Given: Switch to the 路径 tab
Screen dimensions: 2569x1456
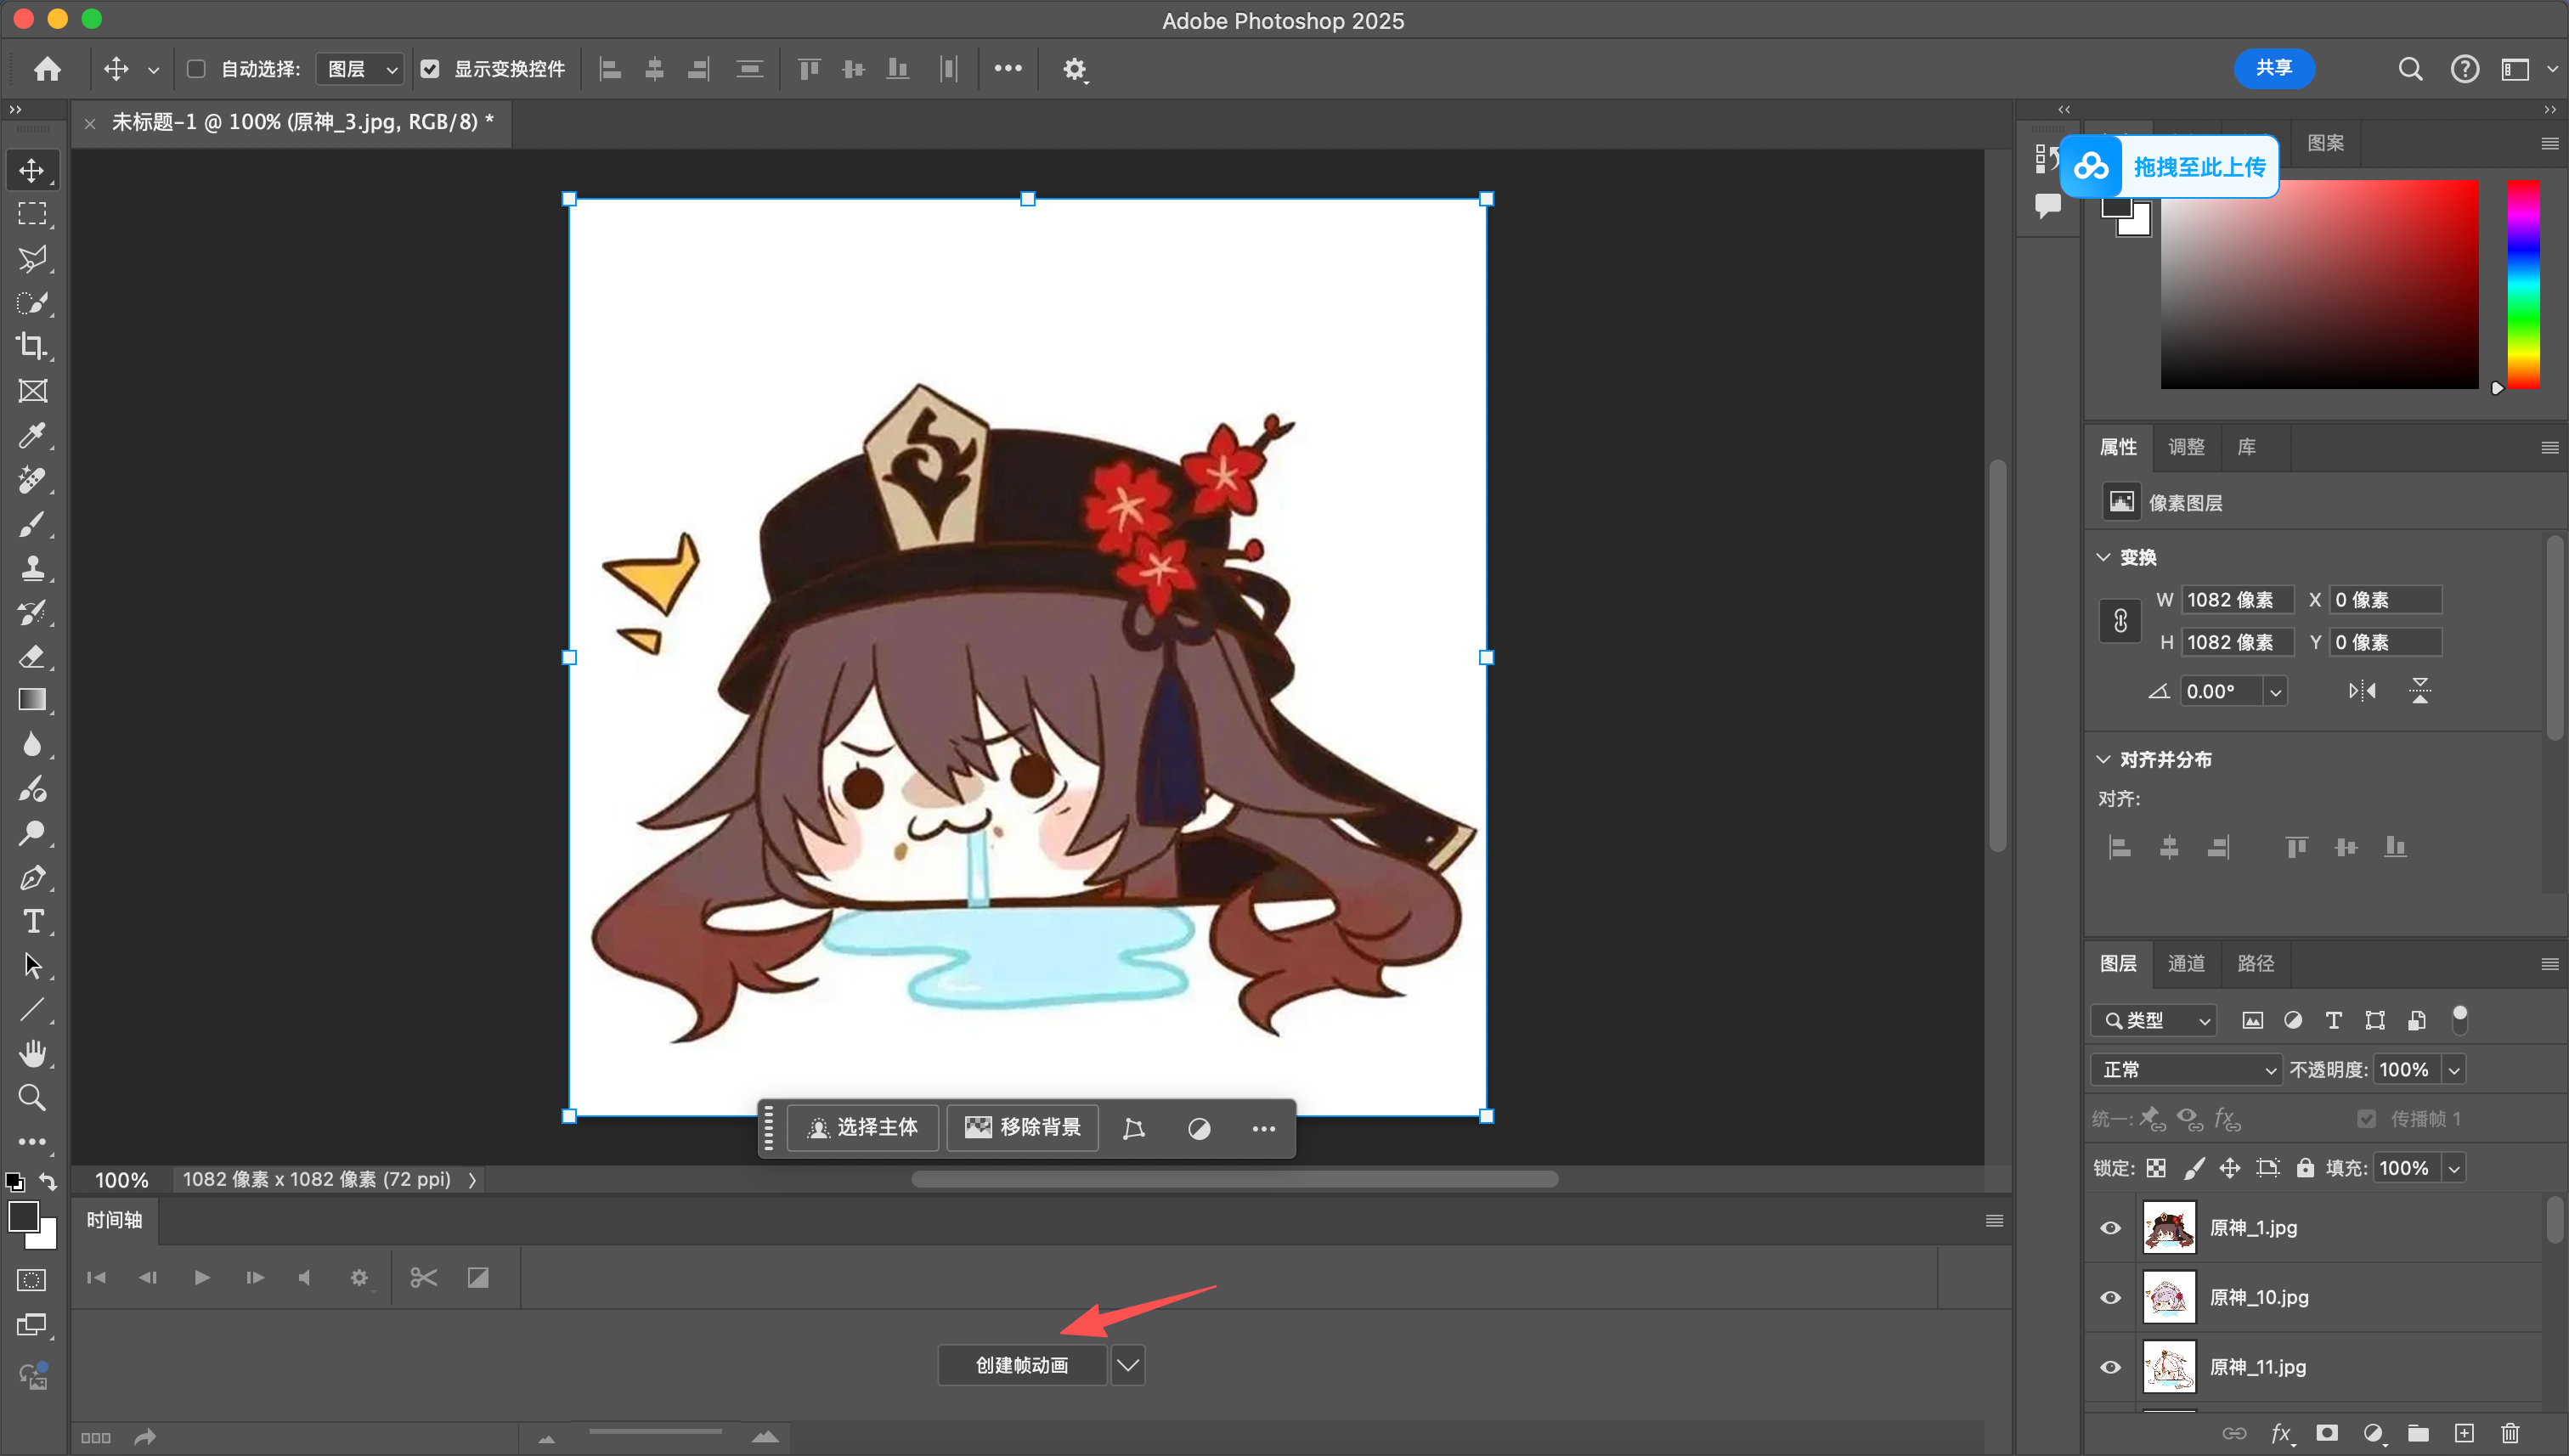Looking at the screenshot, I should click(x=2255, y=963).
